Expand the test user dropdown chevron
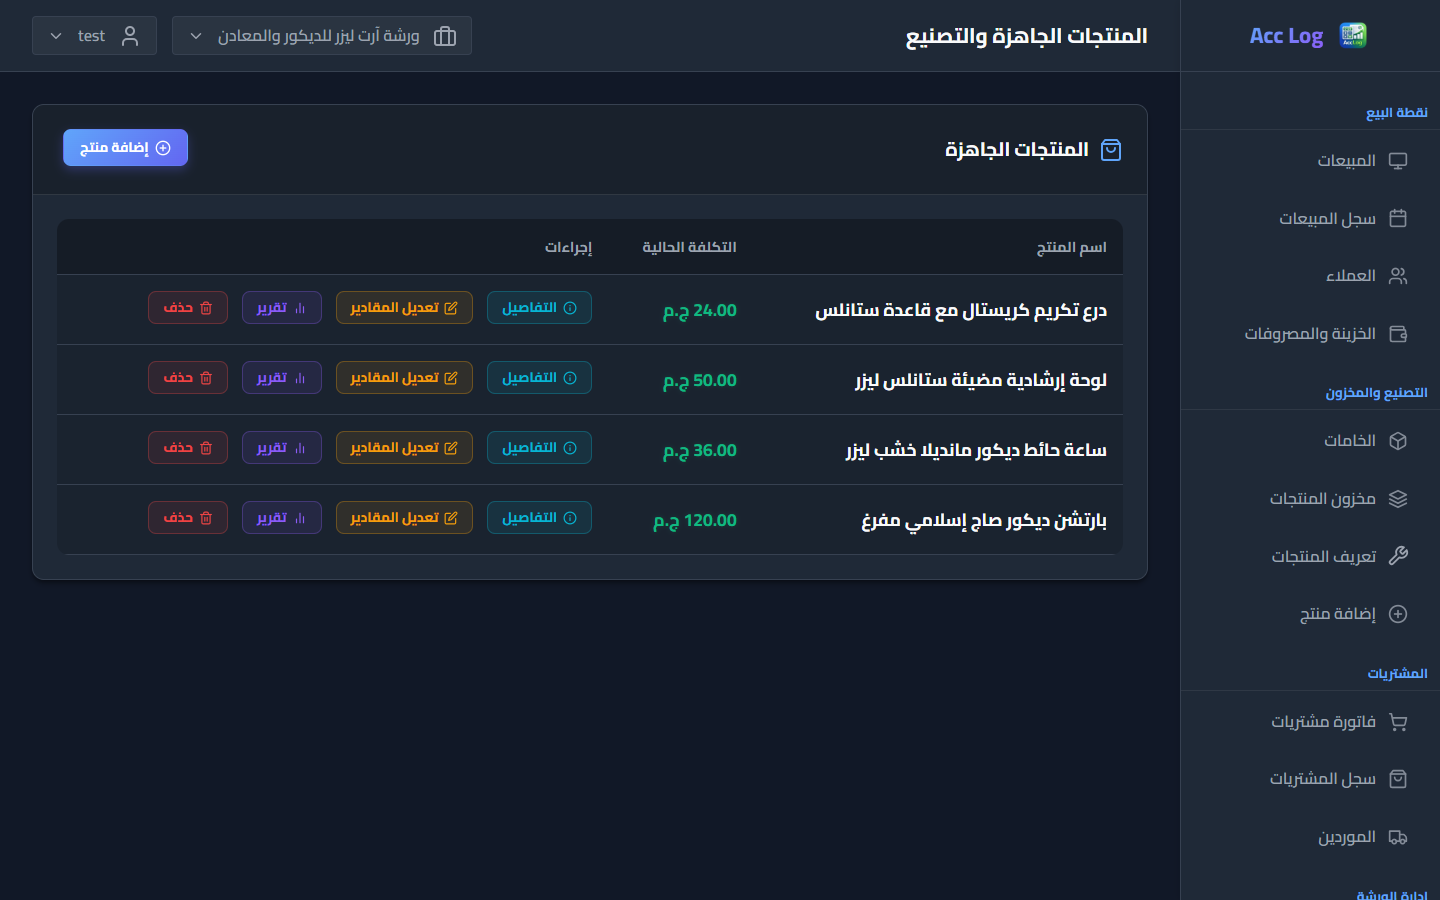Screen dimensions: 1440x900 click(x=56, y=36)
